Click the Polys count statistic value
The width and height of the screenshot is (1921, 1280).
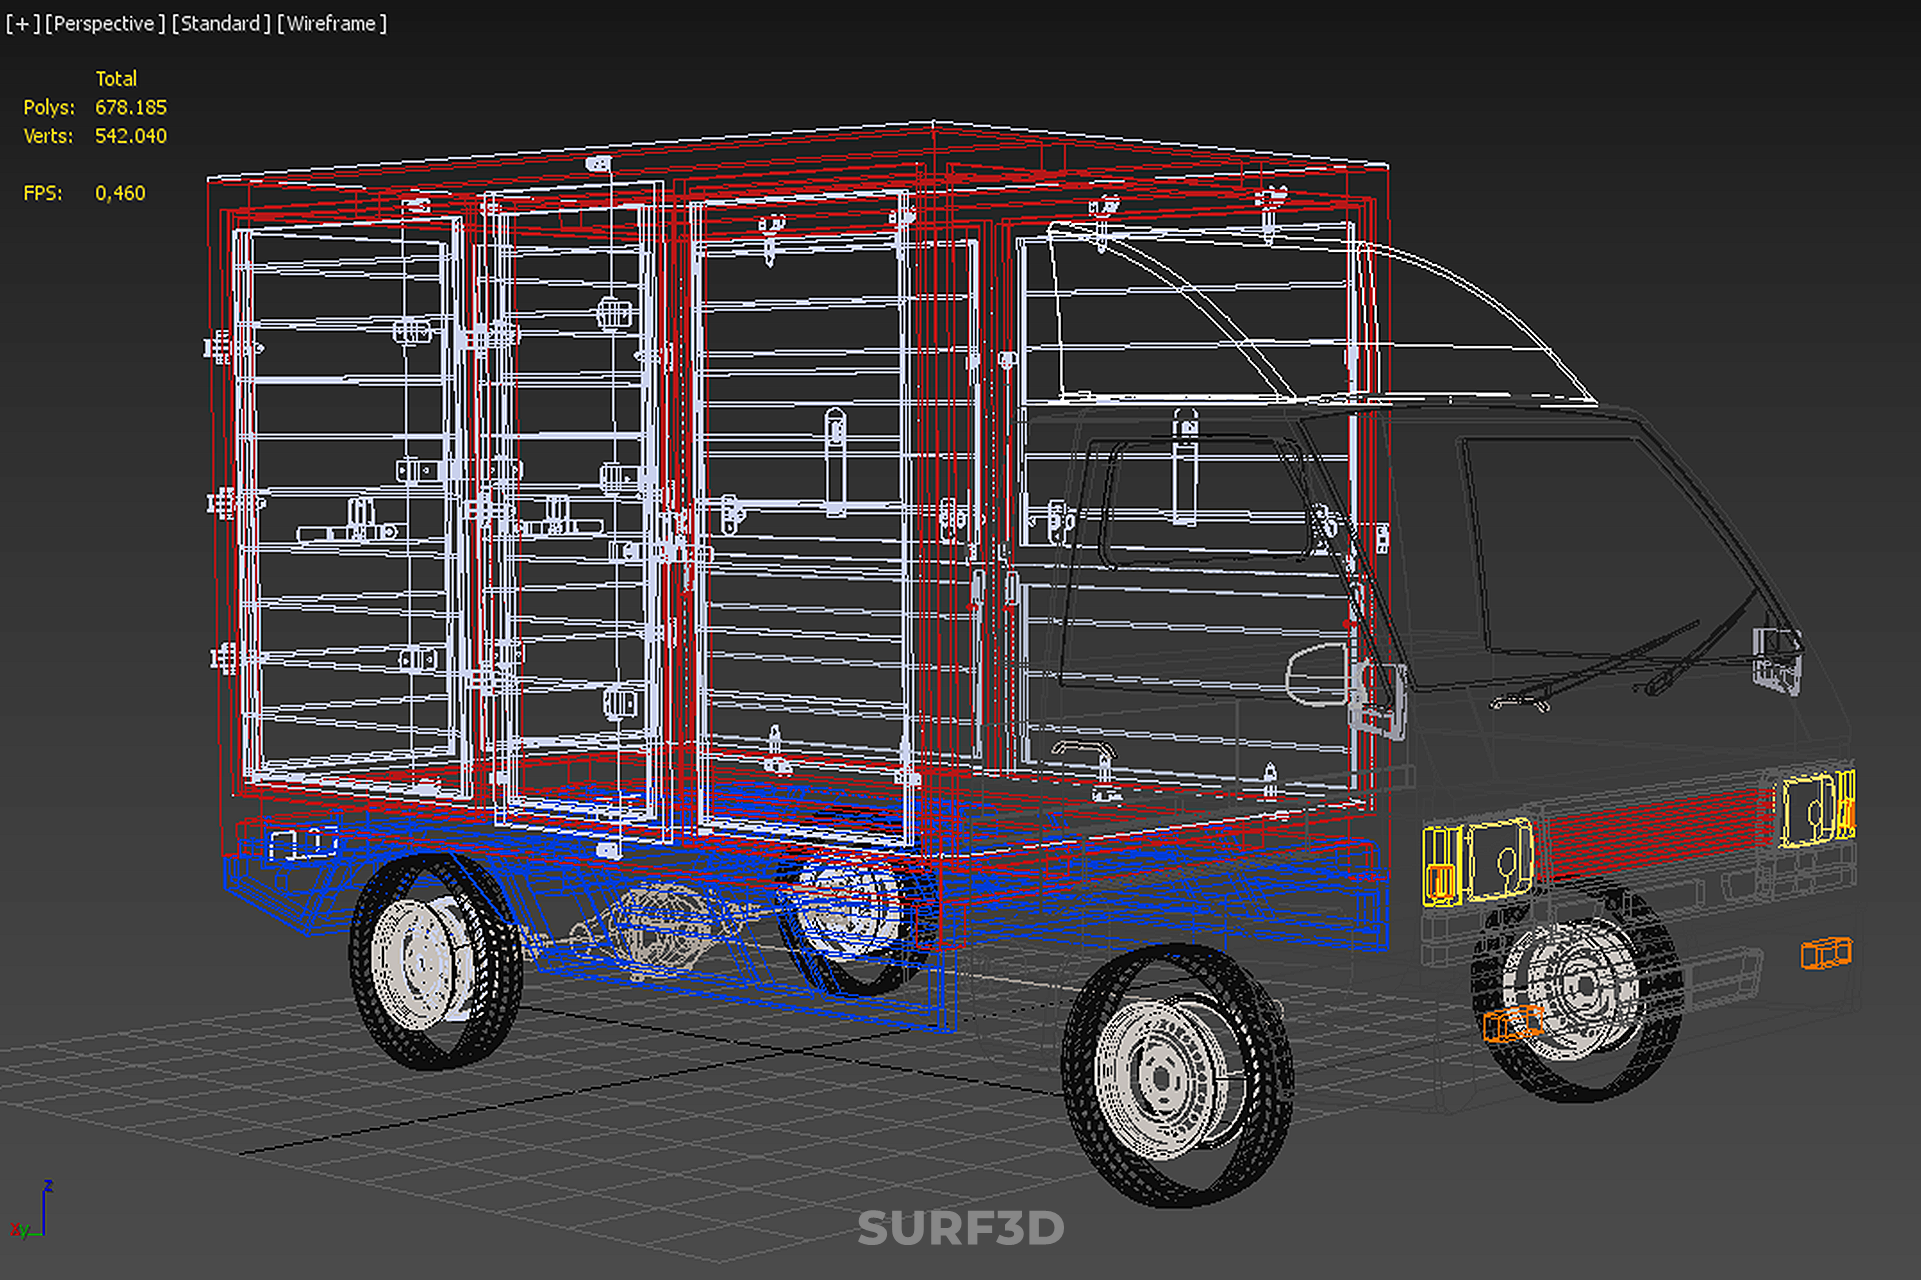point(131,107)
